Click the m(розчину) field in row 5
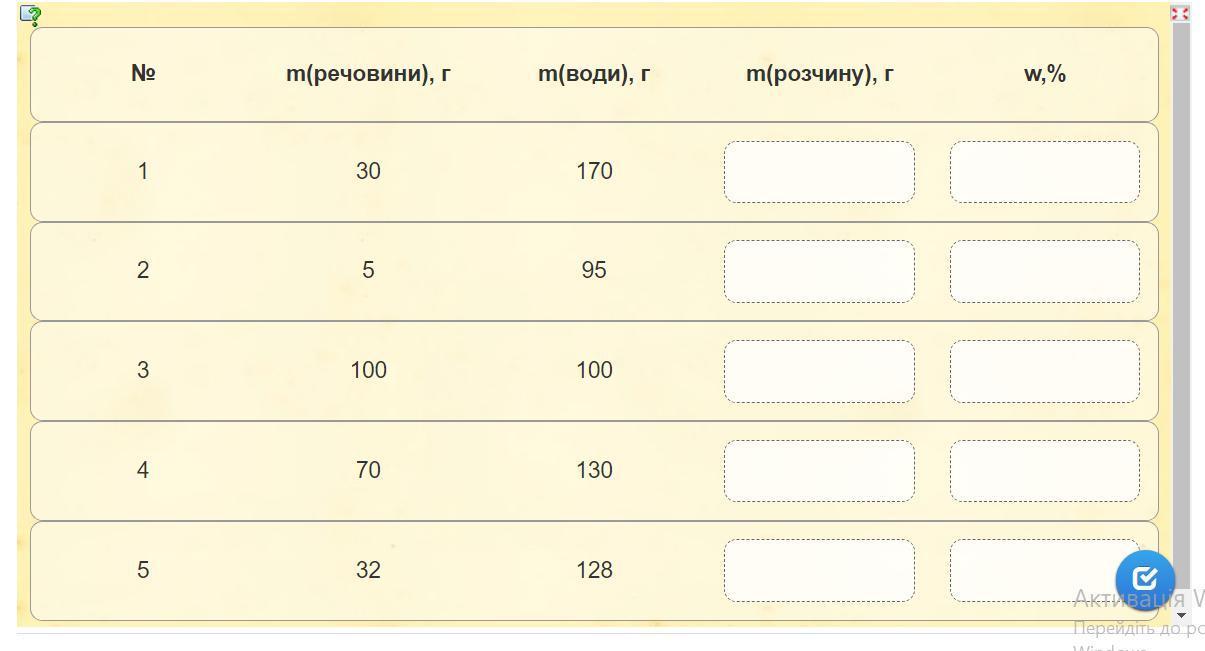 pos(819,570)
